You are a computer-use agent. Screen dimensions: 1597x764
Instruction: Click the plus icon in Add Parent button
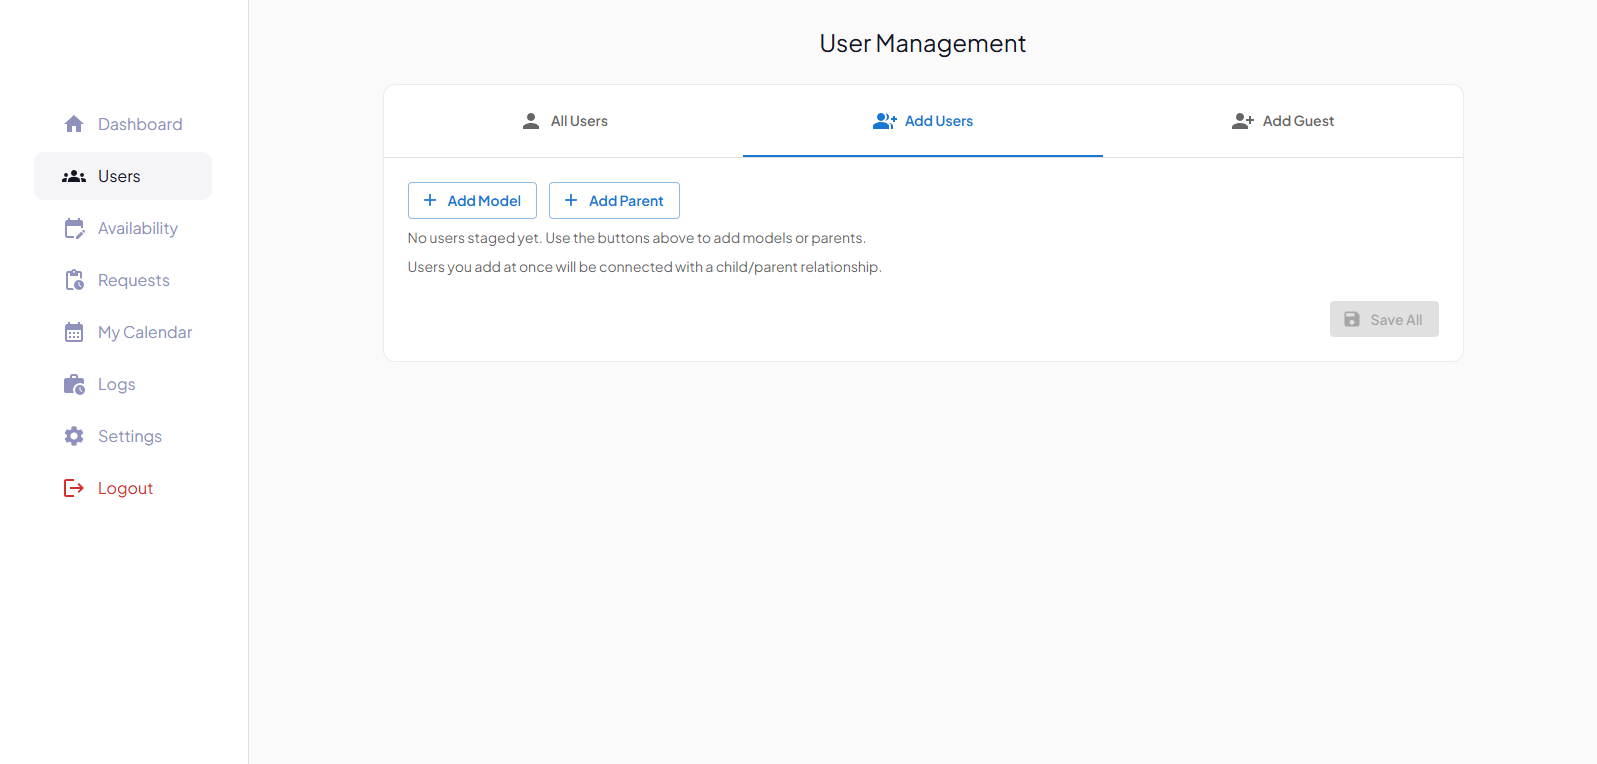pyautogui.click(x=571, y=200)
